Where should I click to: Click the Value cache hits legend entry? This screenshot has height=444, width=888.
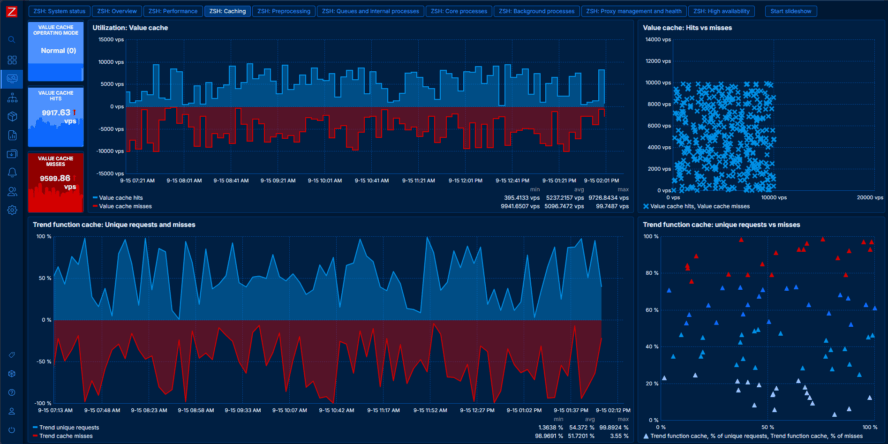pyautogui.click(x=117, y=198)
